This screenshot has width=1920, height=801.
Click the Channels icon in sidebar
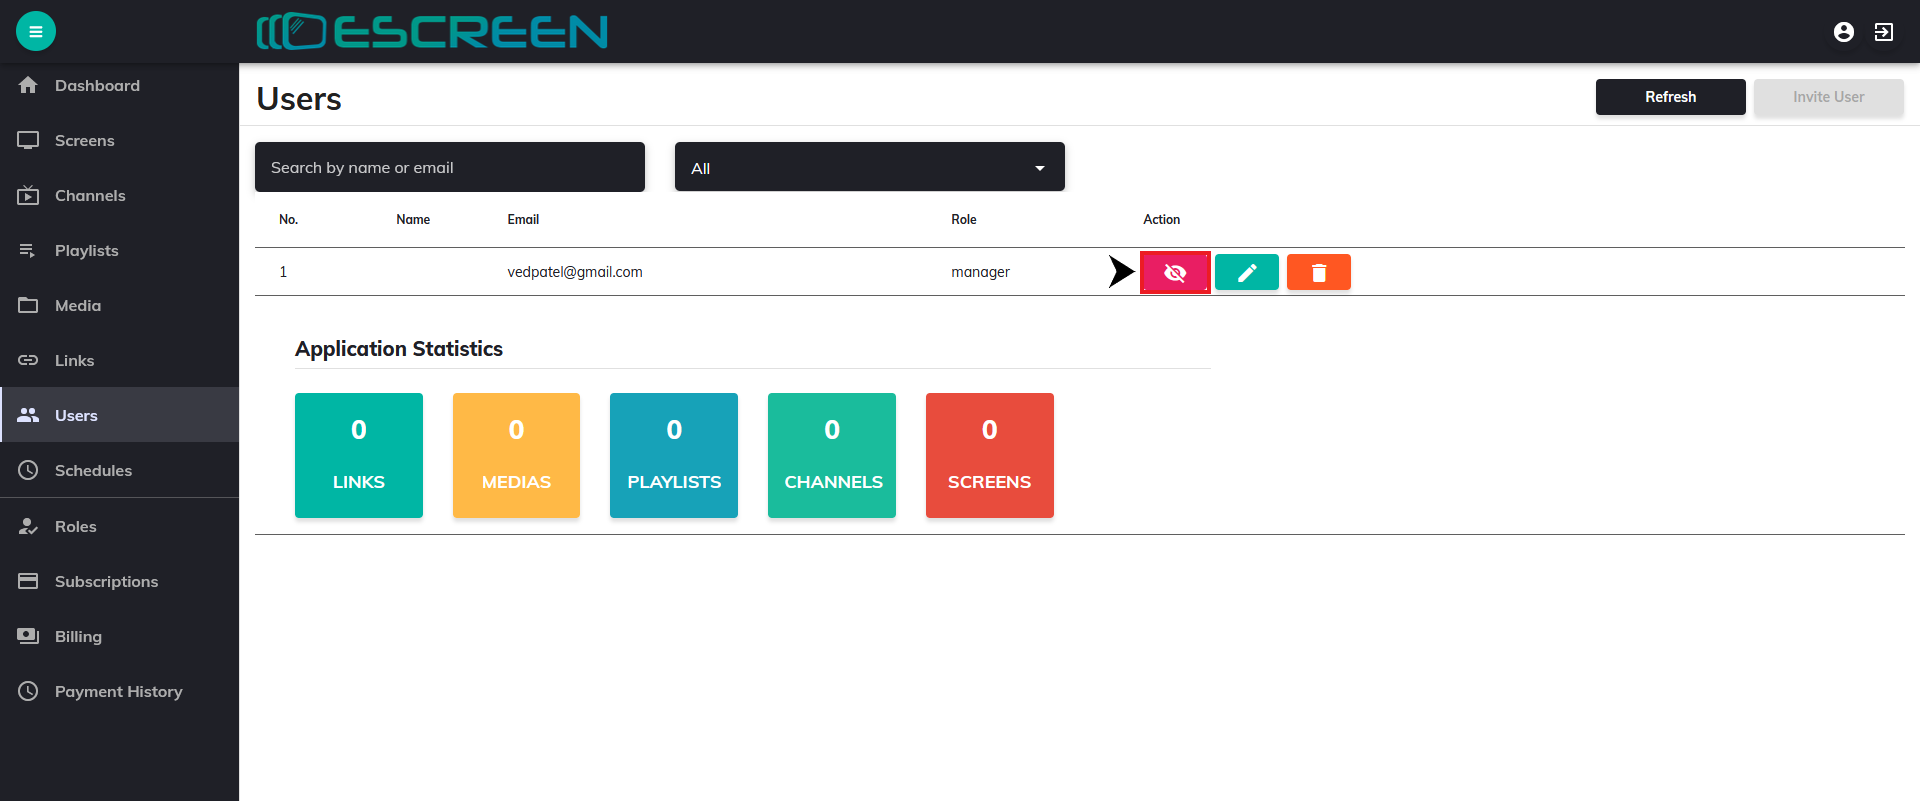(28, 195)
